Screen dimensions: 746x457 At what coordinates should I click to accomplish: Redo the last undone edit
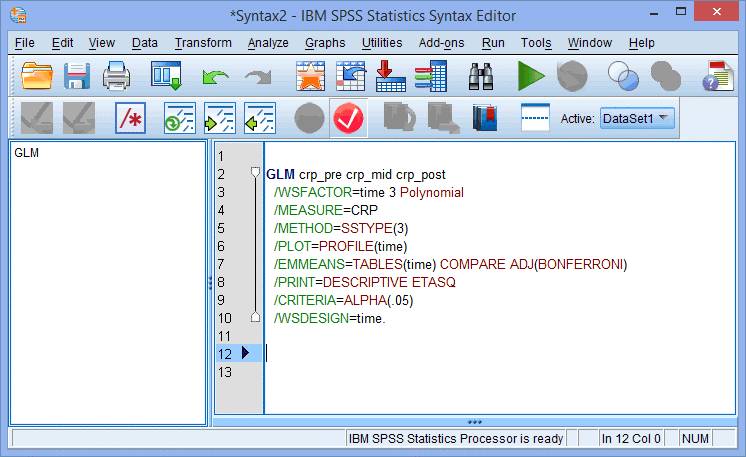click(258, 77)
